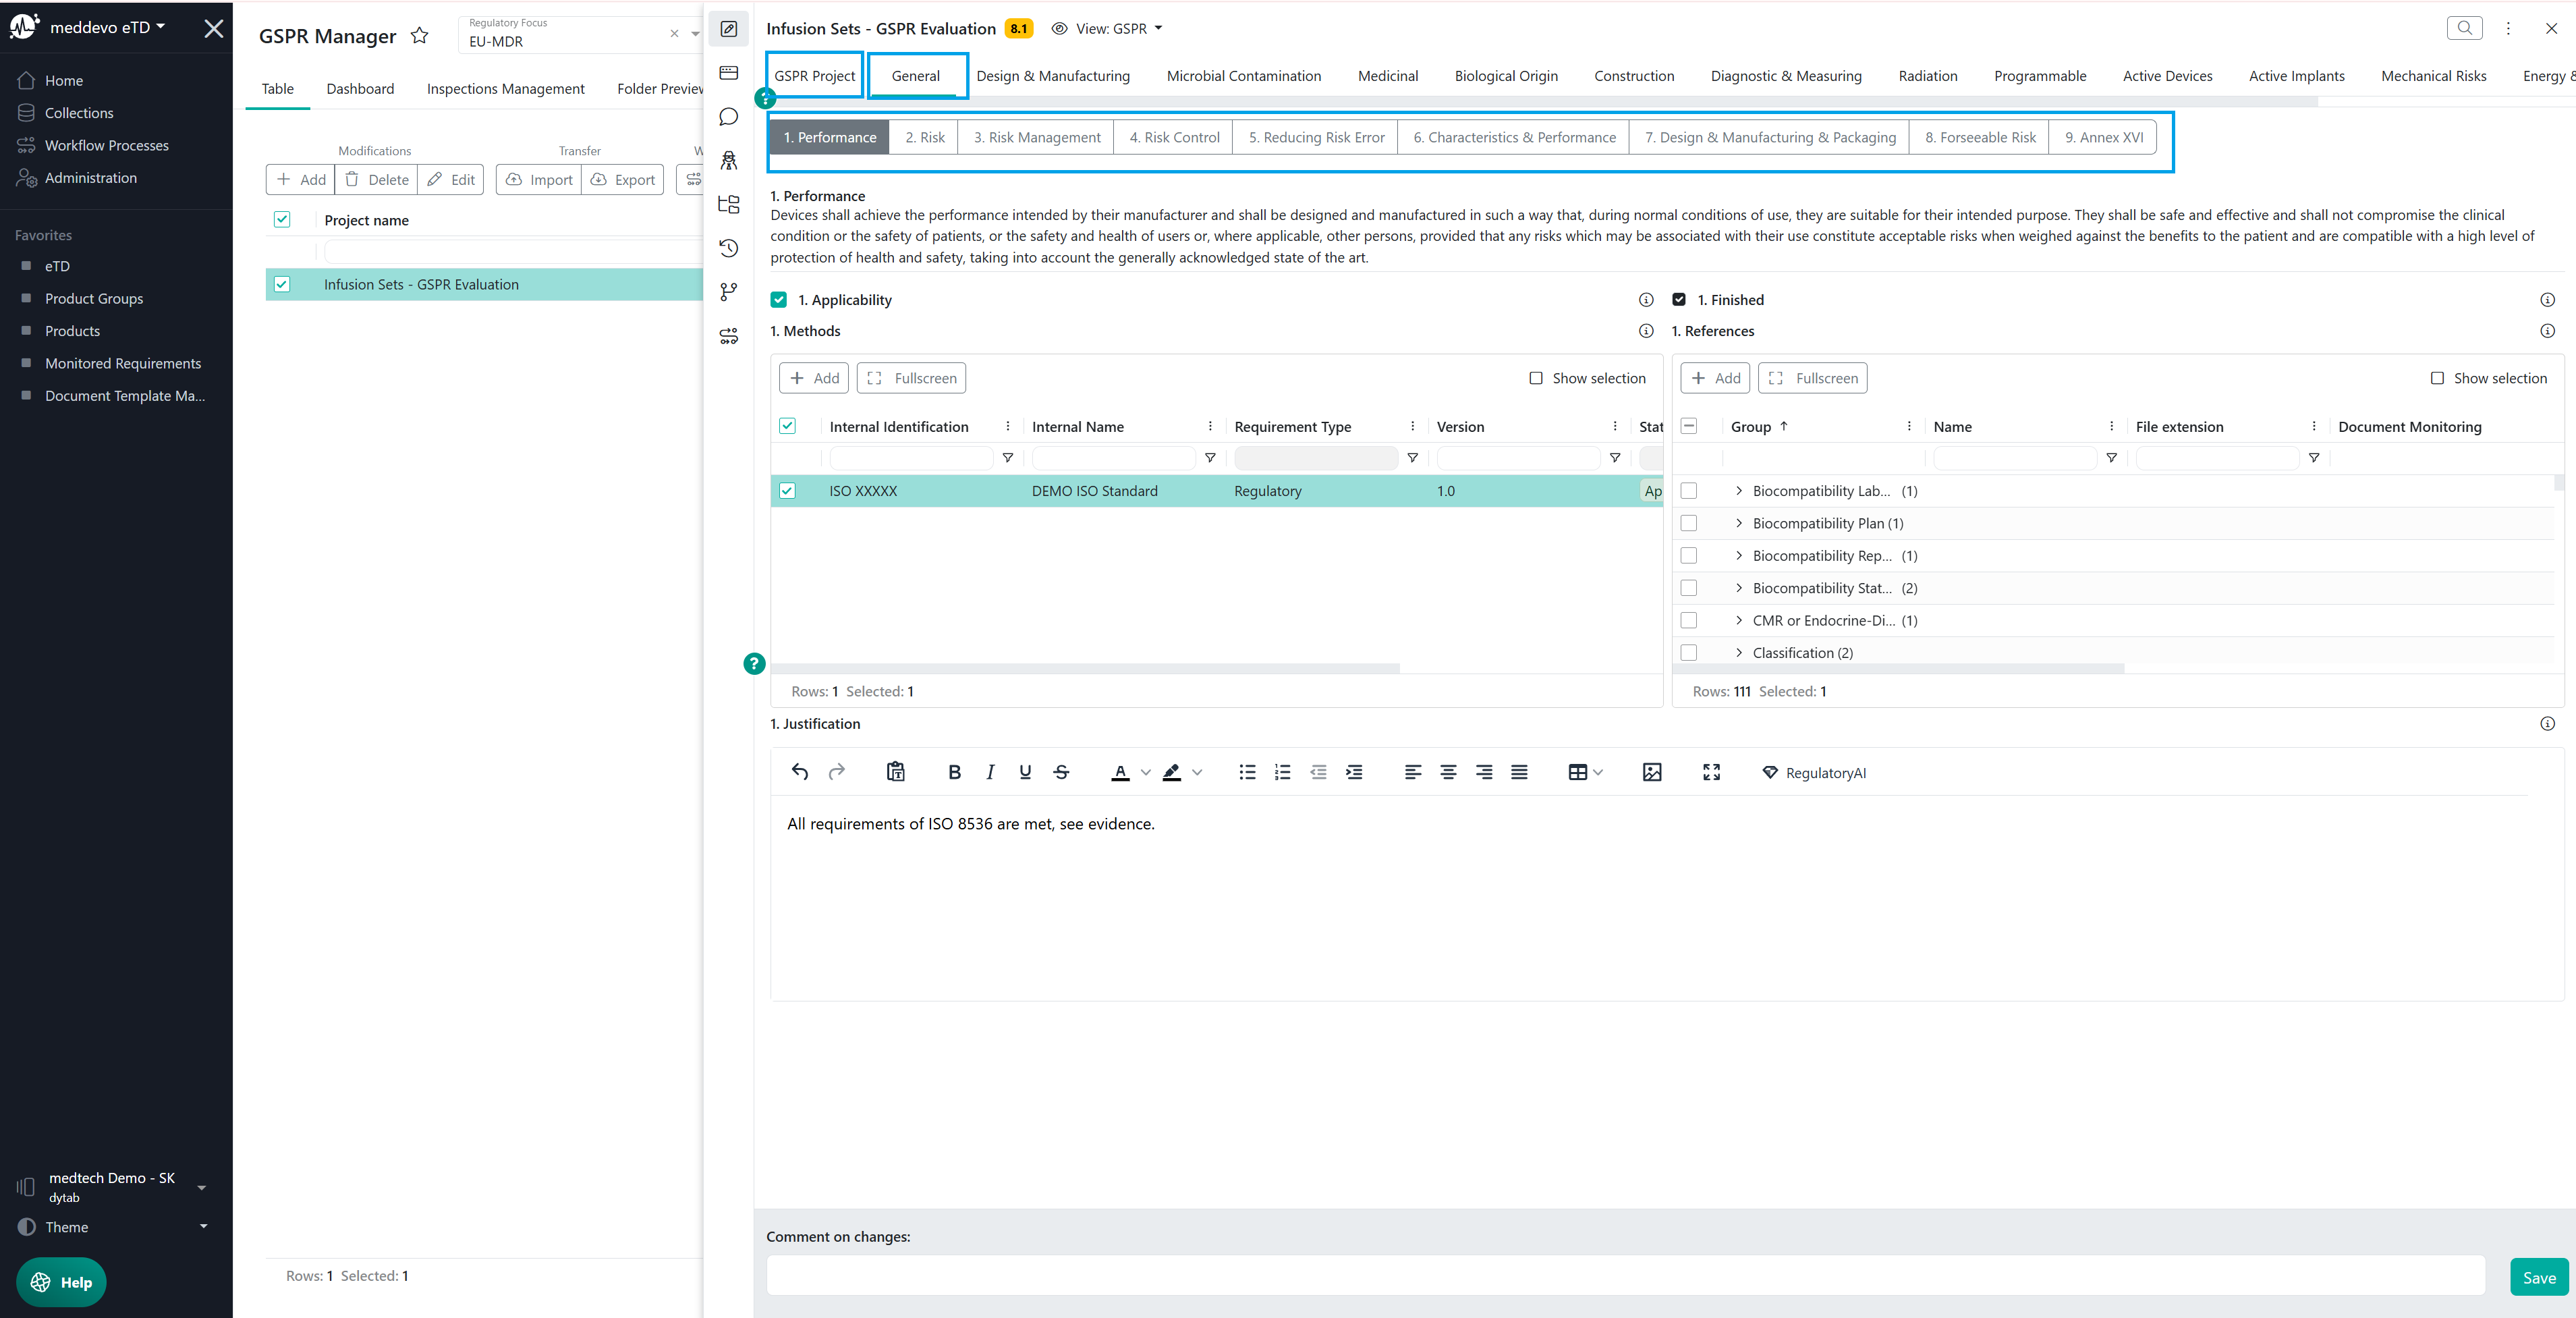Toggle select-all checkbox in Methods header
2576x1318 pixels.
pos(788,426)
